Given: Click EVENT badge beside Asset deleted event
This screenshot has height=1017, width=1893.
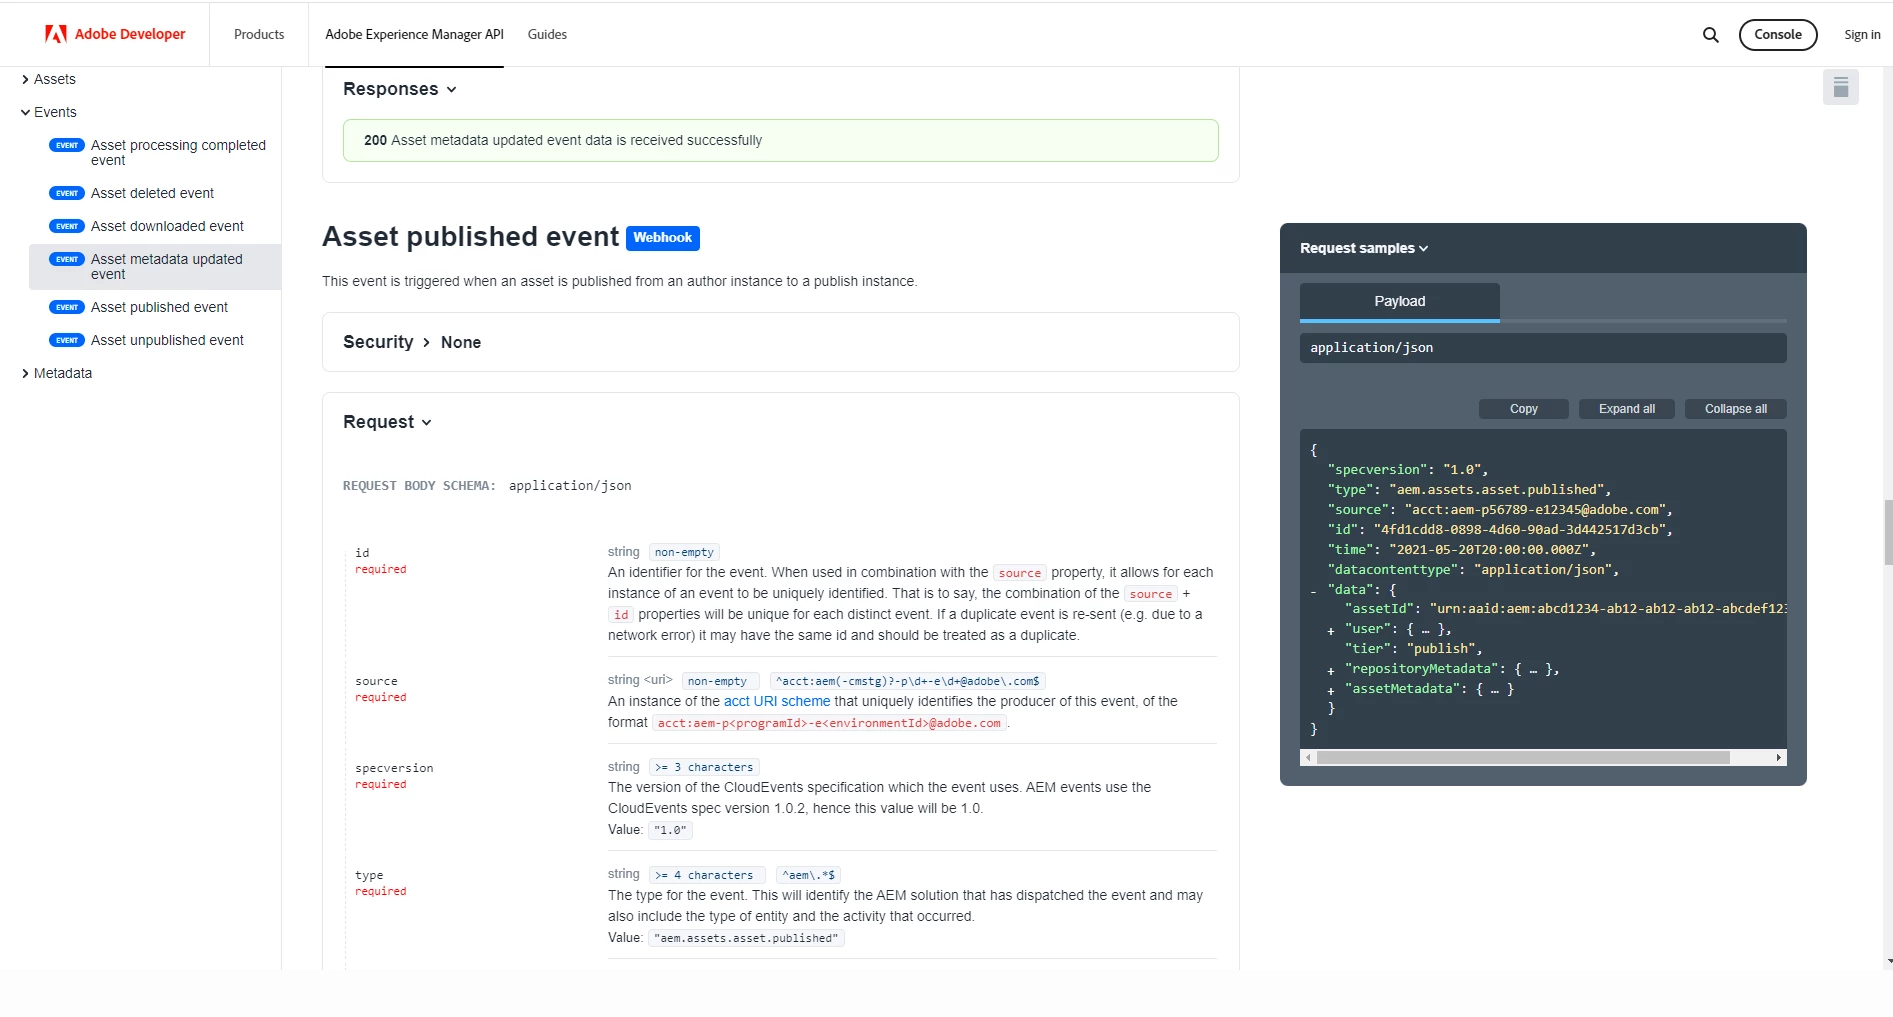Looking at the screenshot, I should point(67,193).
